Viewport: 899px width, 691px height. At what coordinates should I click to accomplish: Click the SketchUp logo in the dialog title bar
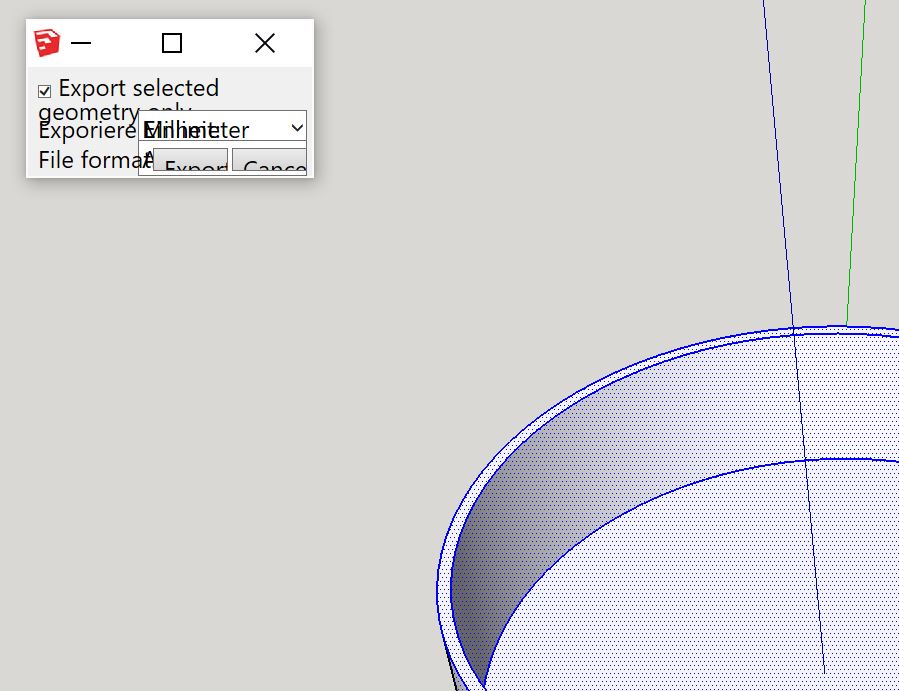(46, 43)
